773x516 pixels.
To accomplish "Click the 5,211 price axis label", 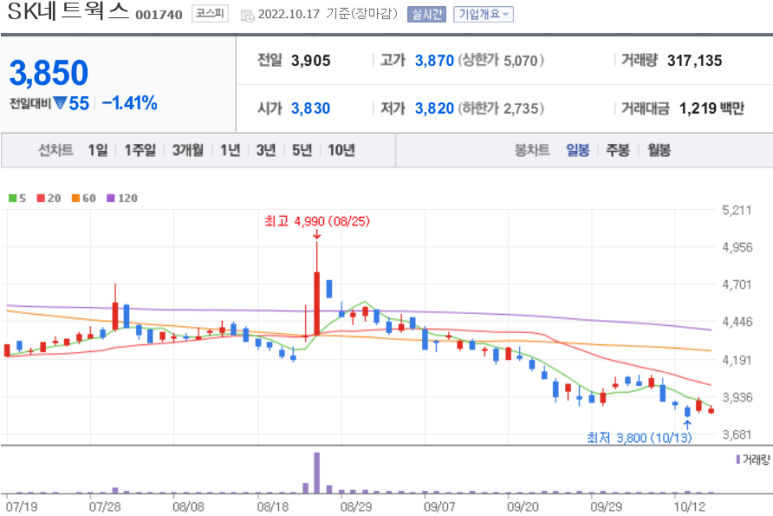I will [737, 210].
